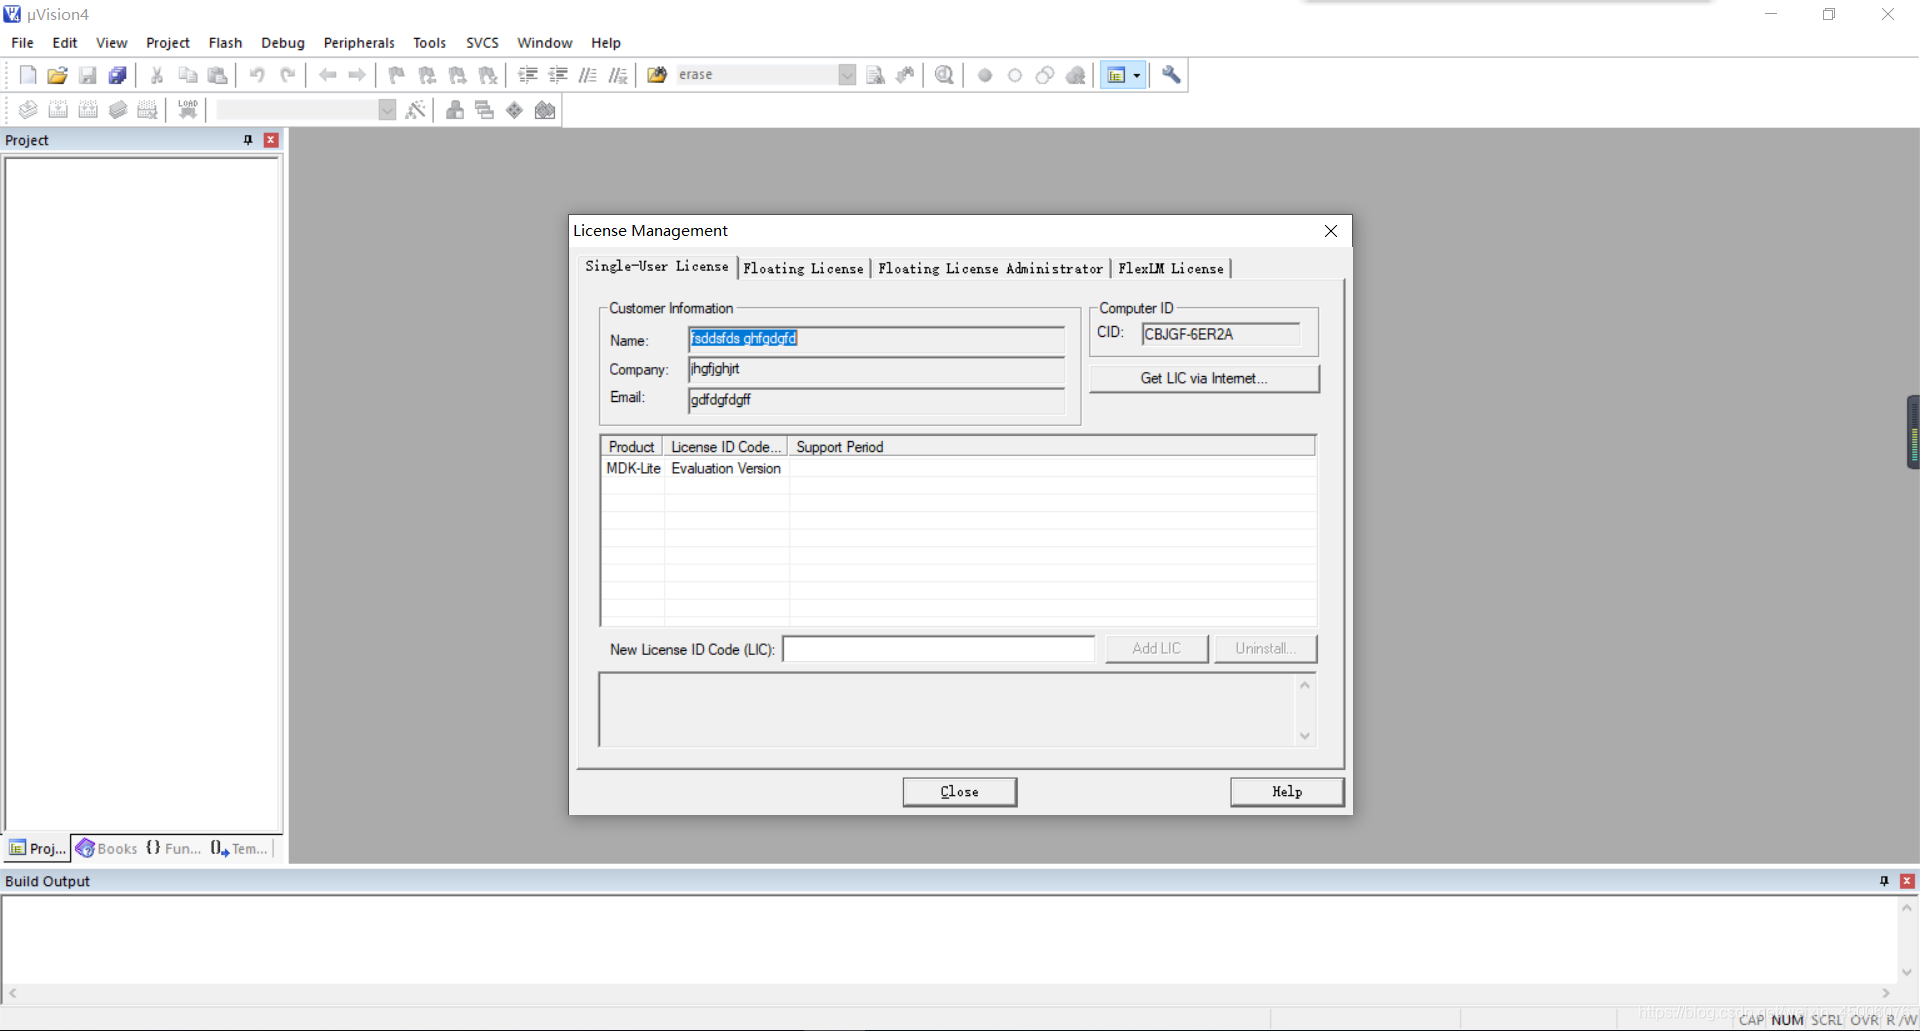Open the File menu
Viewport: 1920px width, 1031px height.
click(x=22, y=43)
